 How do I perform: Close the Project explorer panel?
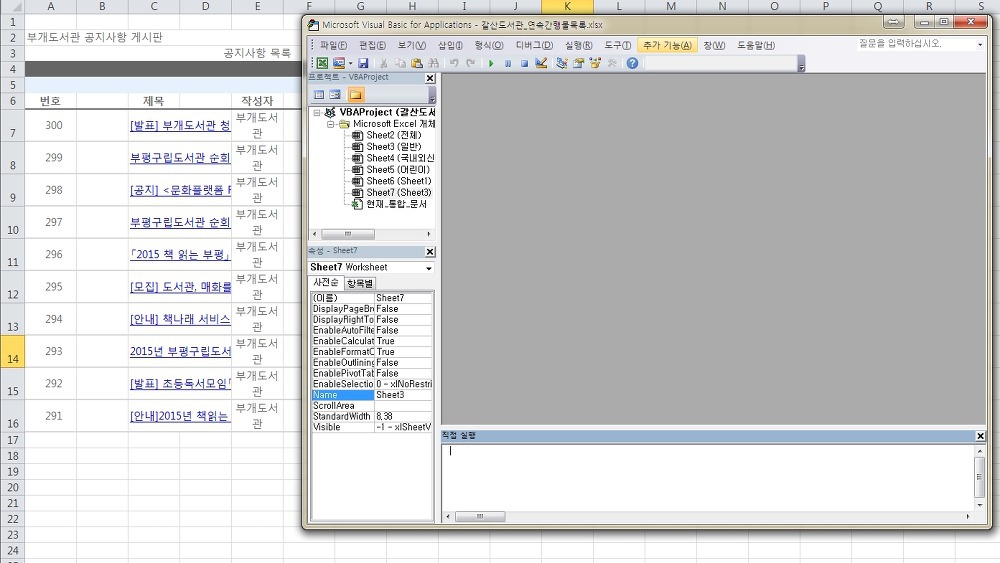point(430,78)
